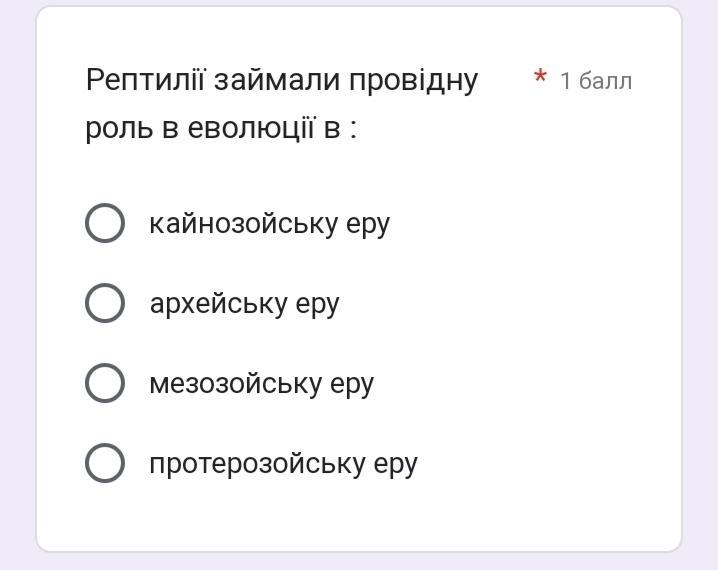Click the 1 балл points label

(596, 81)
